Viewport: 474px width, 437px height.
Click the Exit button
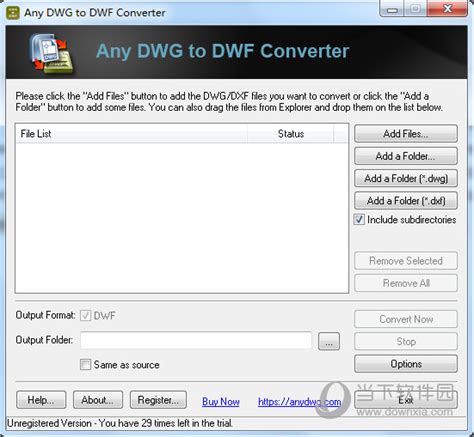click(x=406, y=400)
